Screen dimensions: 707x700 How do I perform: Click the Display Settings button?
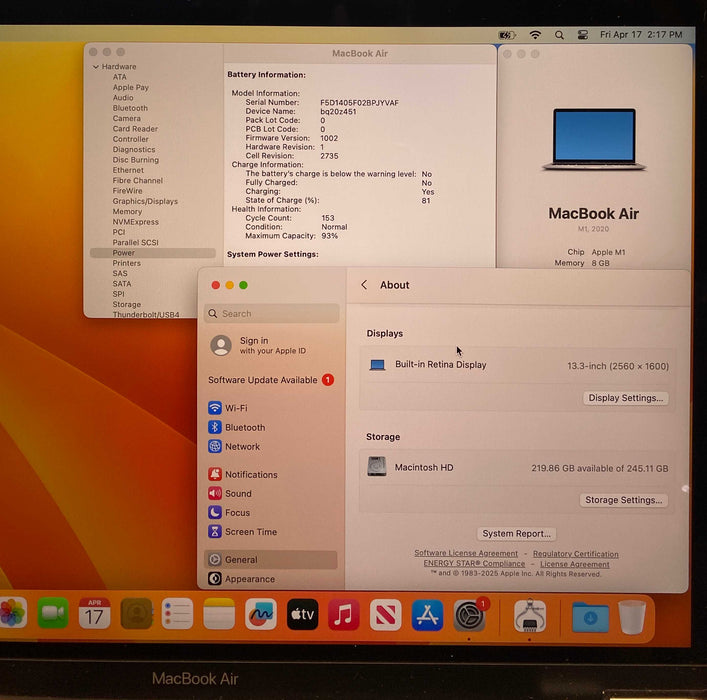click(625, 398)
